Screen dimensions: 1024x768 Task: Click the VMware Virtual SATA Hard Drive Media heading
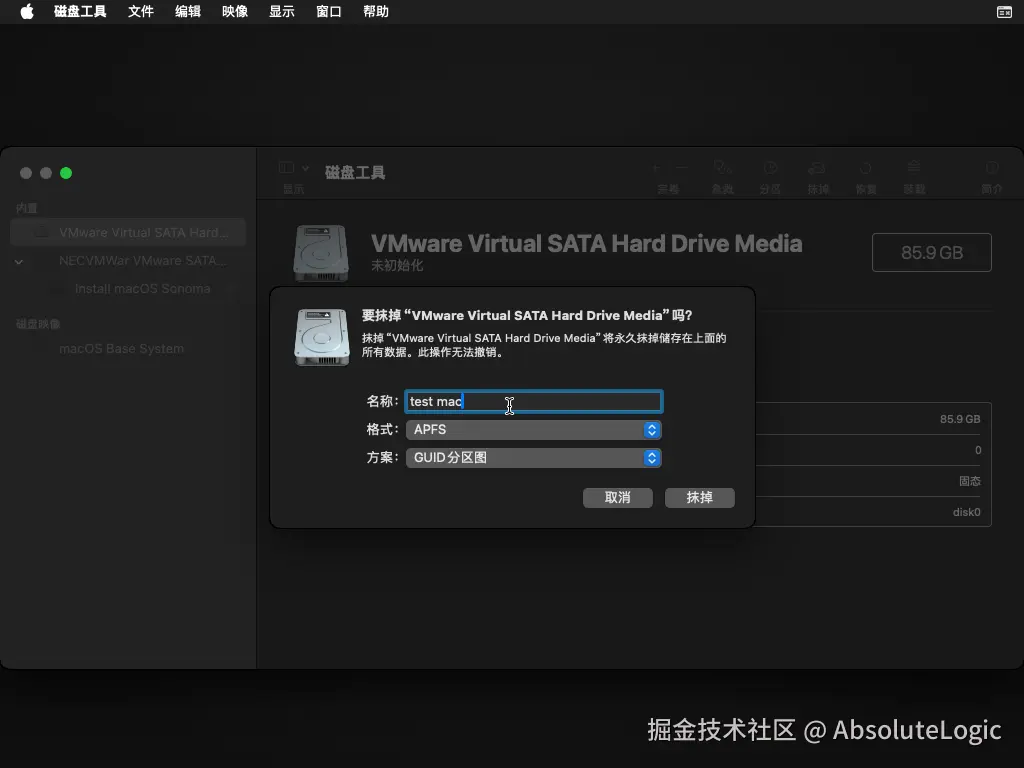coord(586,244)
